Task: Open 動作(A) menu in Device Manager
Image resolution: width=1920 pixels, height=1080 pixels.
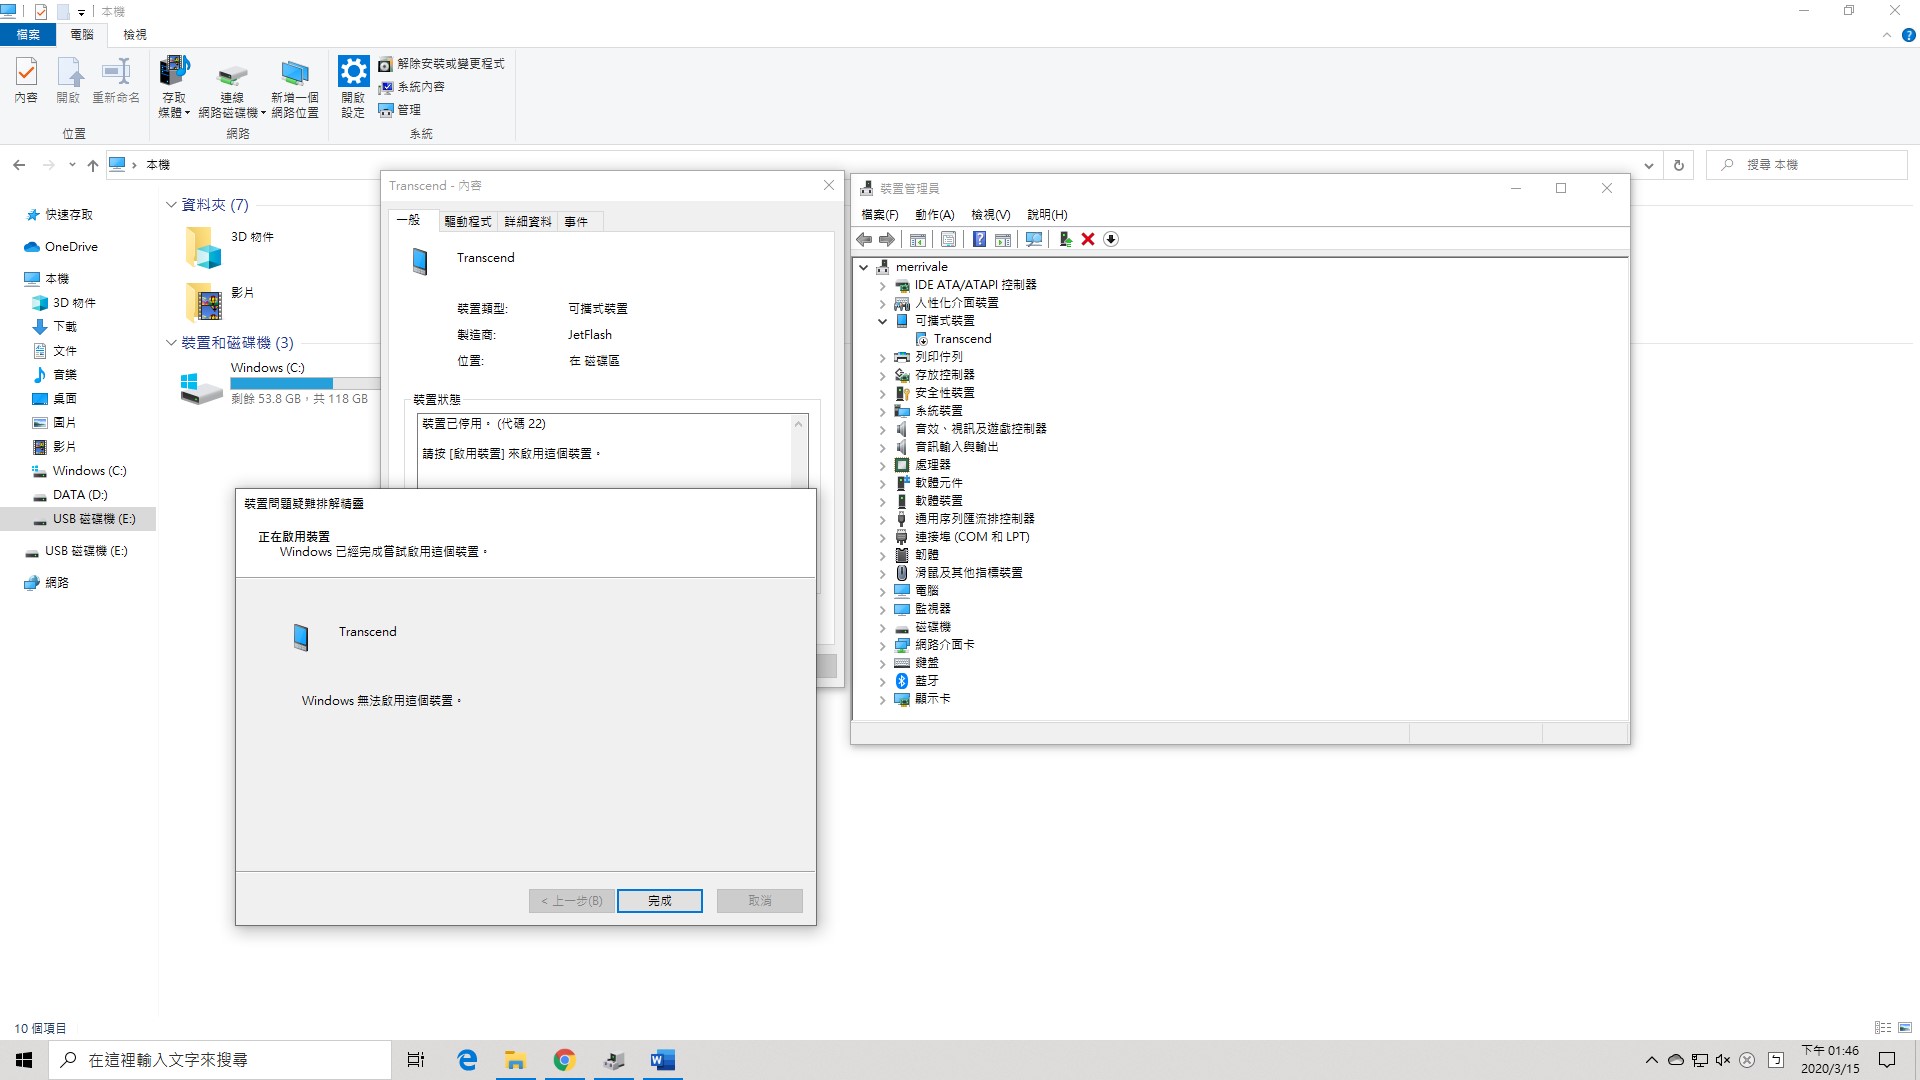Action: 934,214
